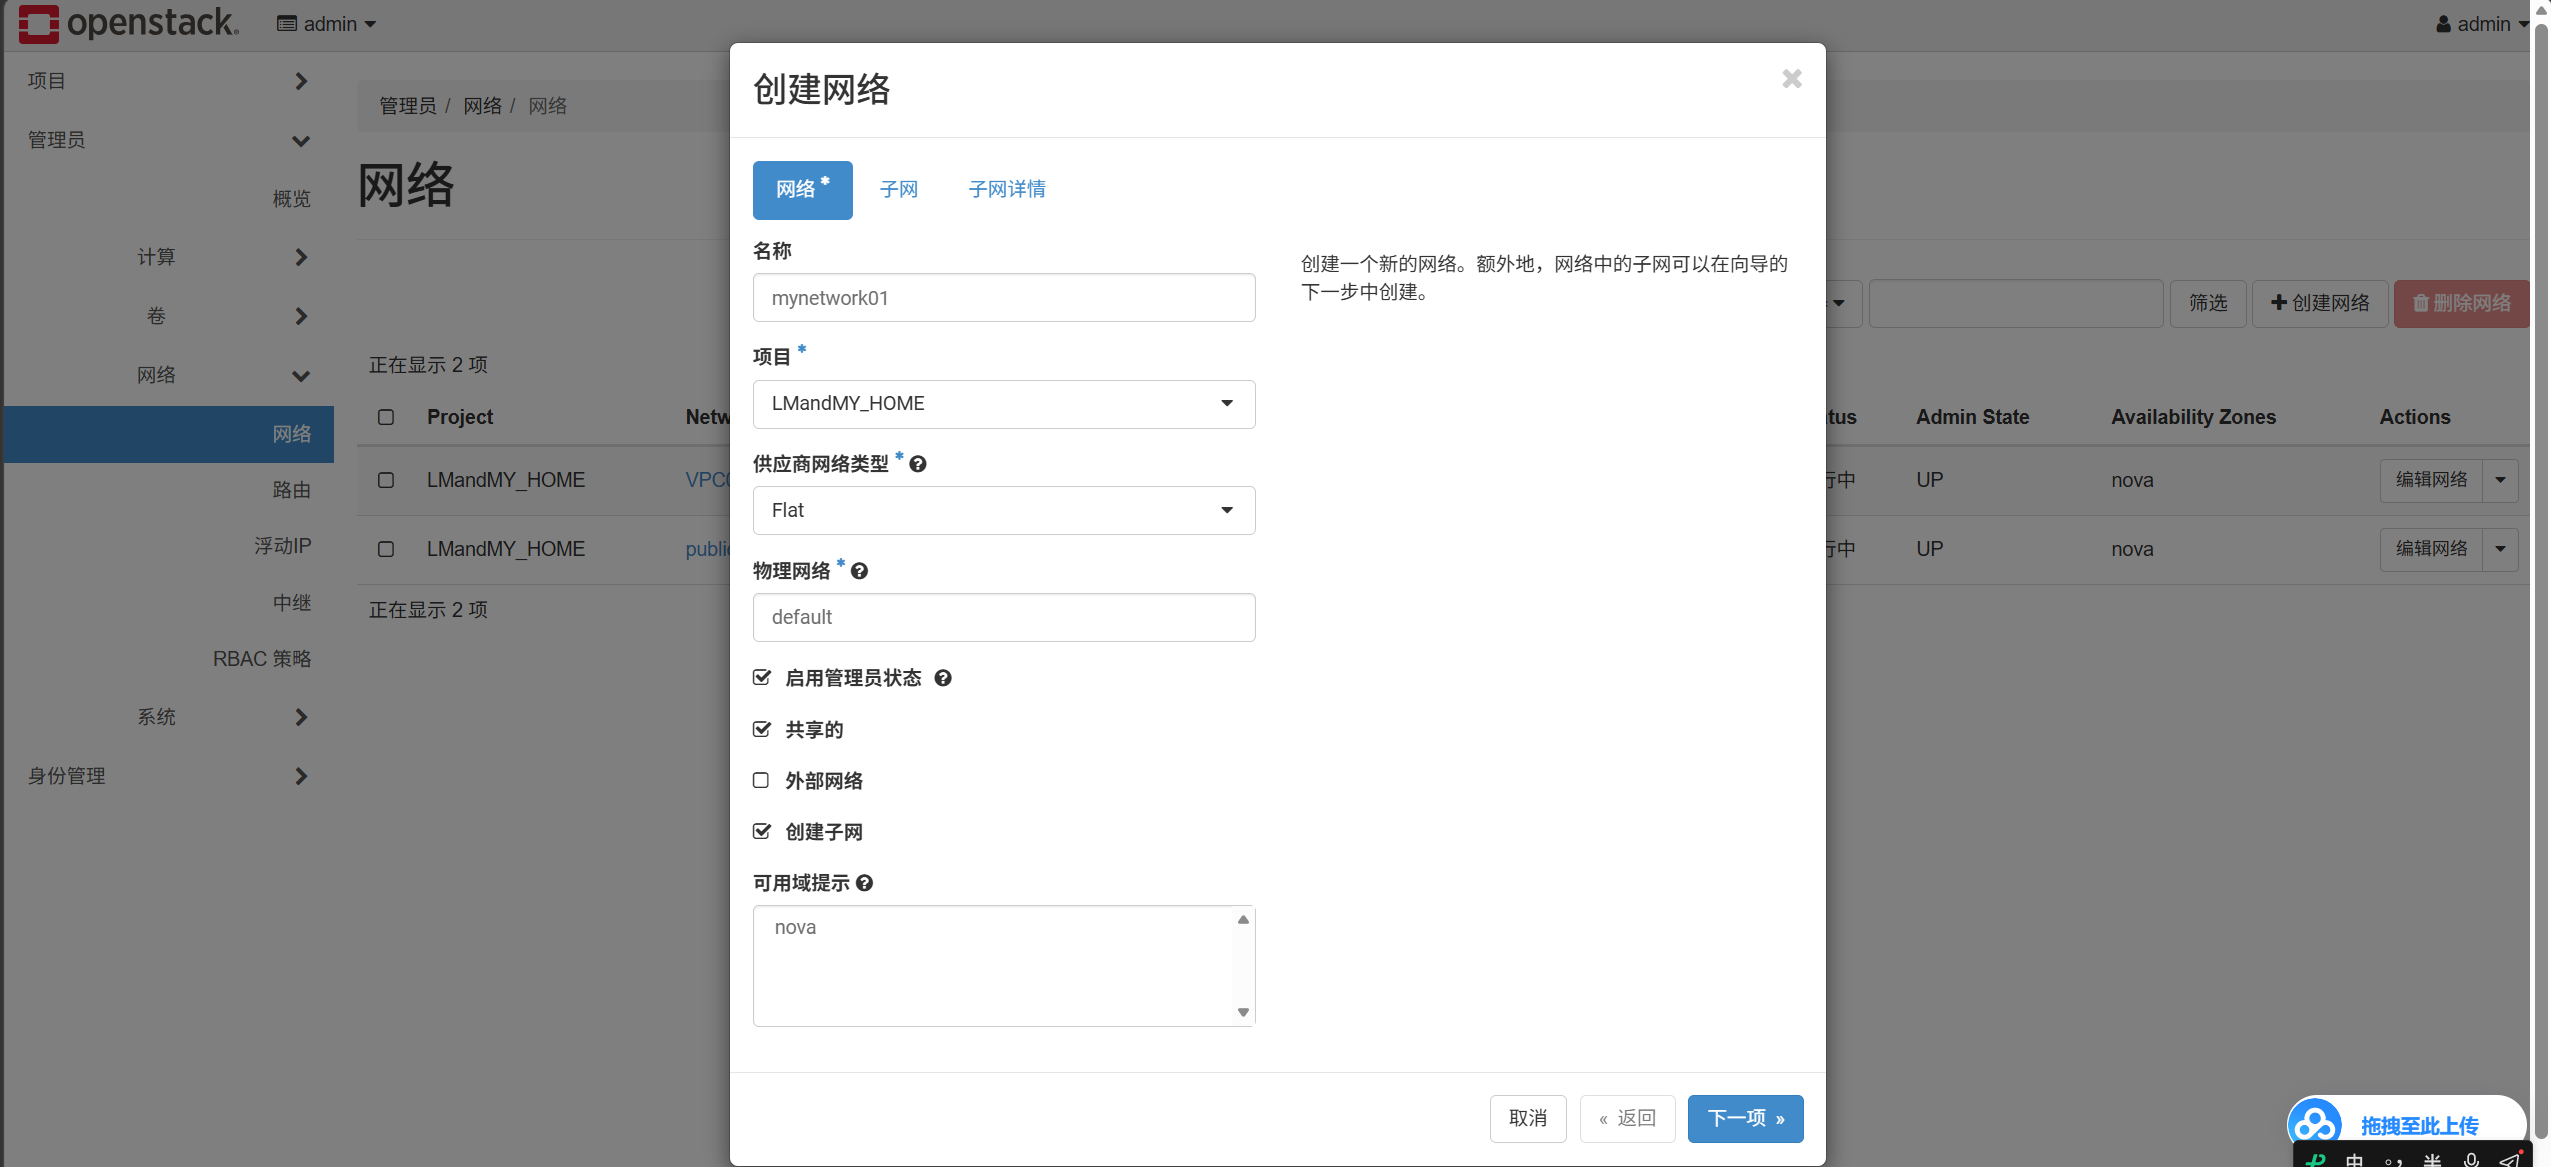Select nova in 可用域提示 list
The image size is (2551, 1167).
(795, 927)
